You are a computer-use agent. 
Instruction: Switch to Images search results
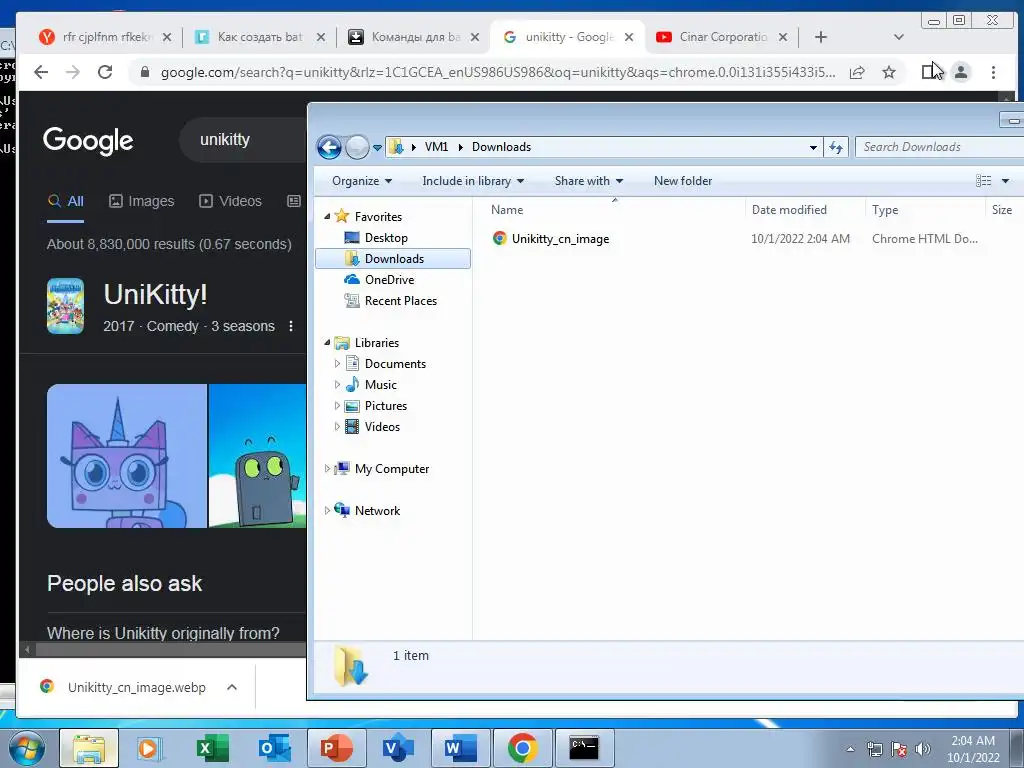pos(142,201)
